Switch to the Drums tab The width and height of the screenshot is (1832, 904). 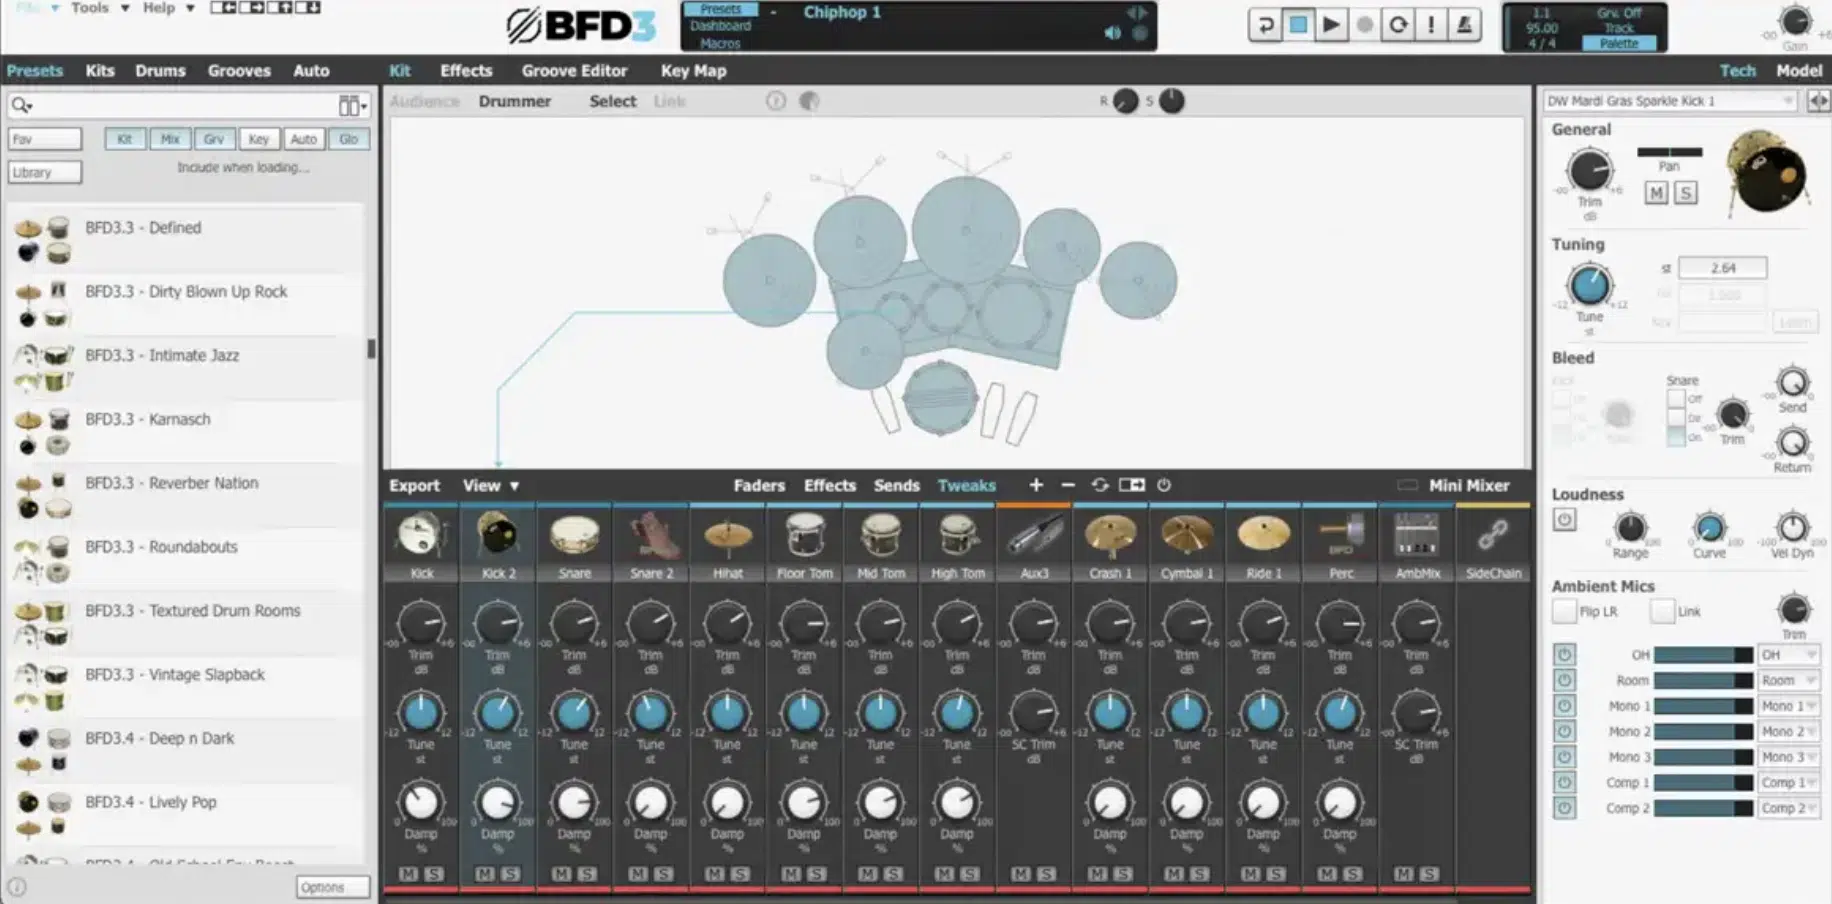point(160,71)
